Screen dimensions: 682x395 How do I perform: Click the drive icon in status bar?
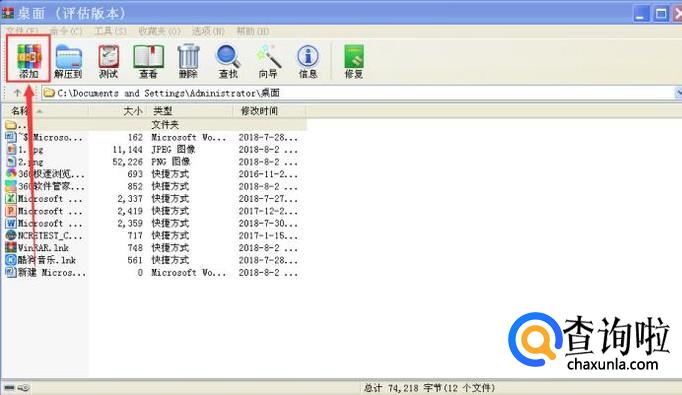(9, 387)
